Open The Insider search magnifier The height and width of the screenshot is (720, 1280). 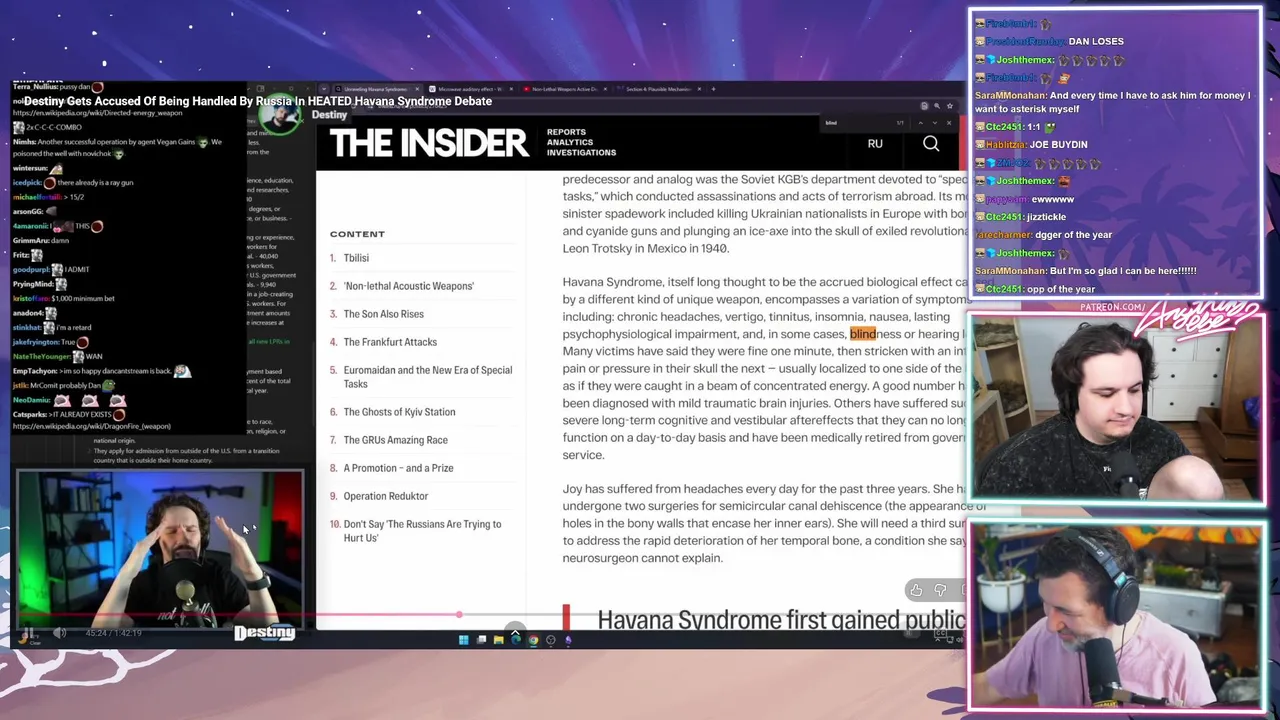(931, 144)
